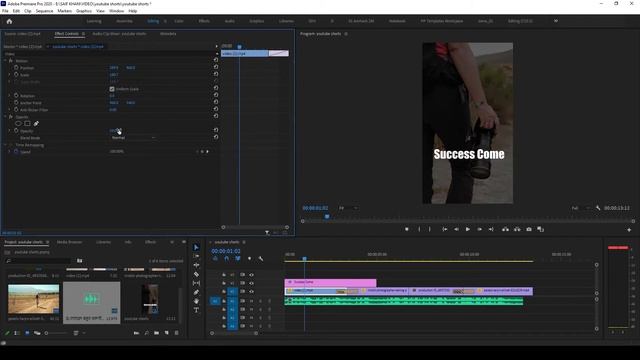Toggle Snap in the timeline

click(x=227, y=258)
